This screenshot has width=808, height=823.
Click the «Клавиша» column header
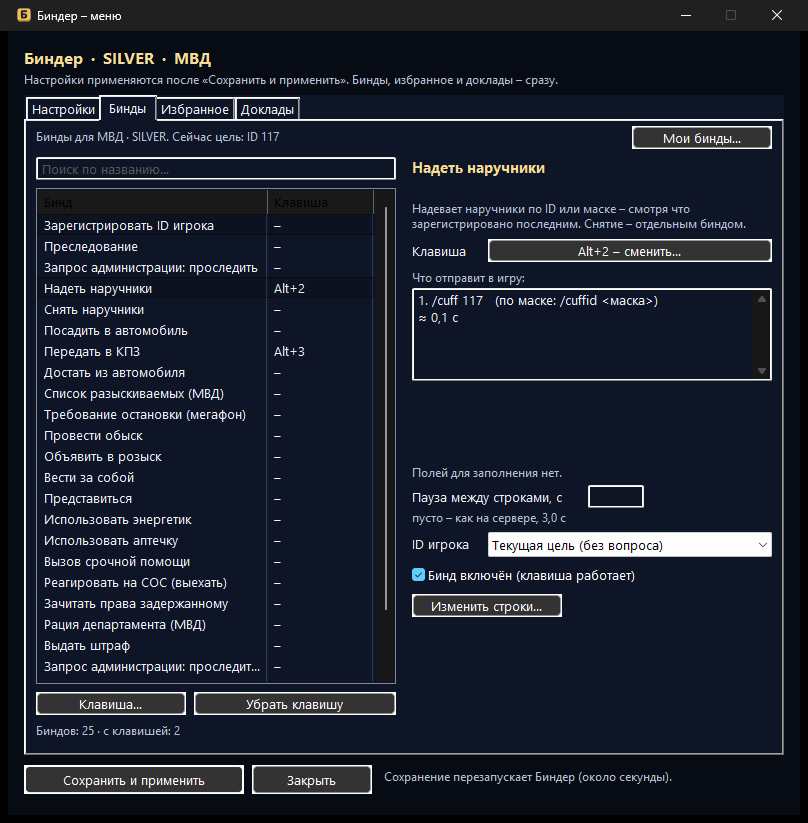pyautogui.click(x=320, y=203)
